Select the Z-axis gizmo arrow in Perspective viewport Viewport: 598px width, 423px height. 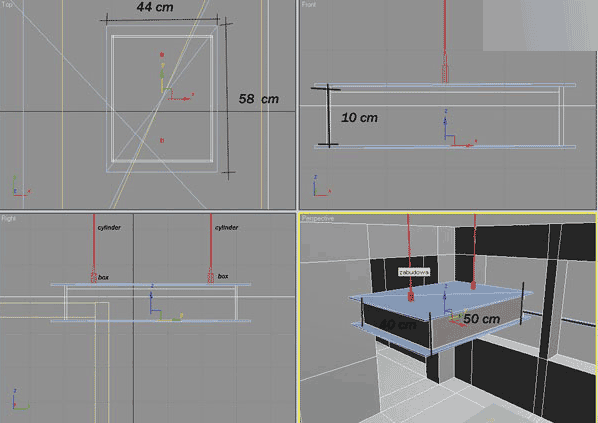coord(445,299)
